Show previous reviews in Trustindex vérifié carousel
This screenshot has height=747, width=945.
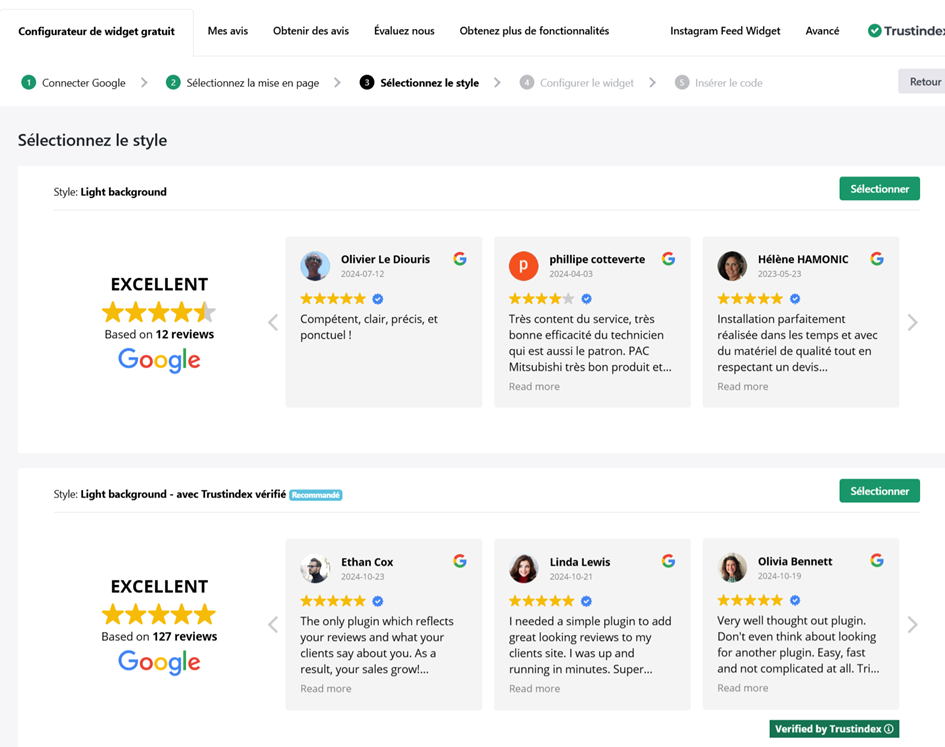point(273,625)
